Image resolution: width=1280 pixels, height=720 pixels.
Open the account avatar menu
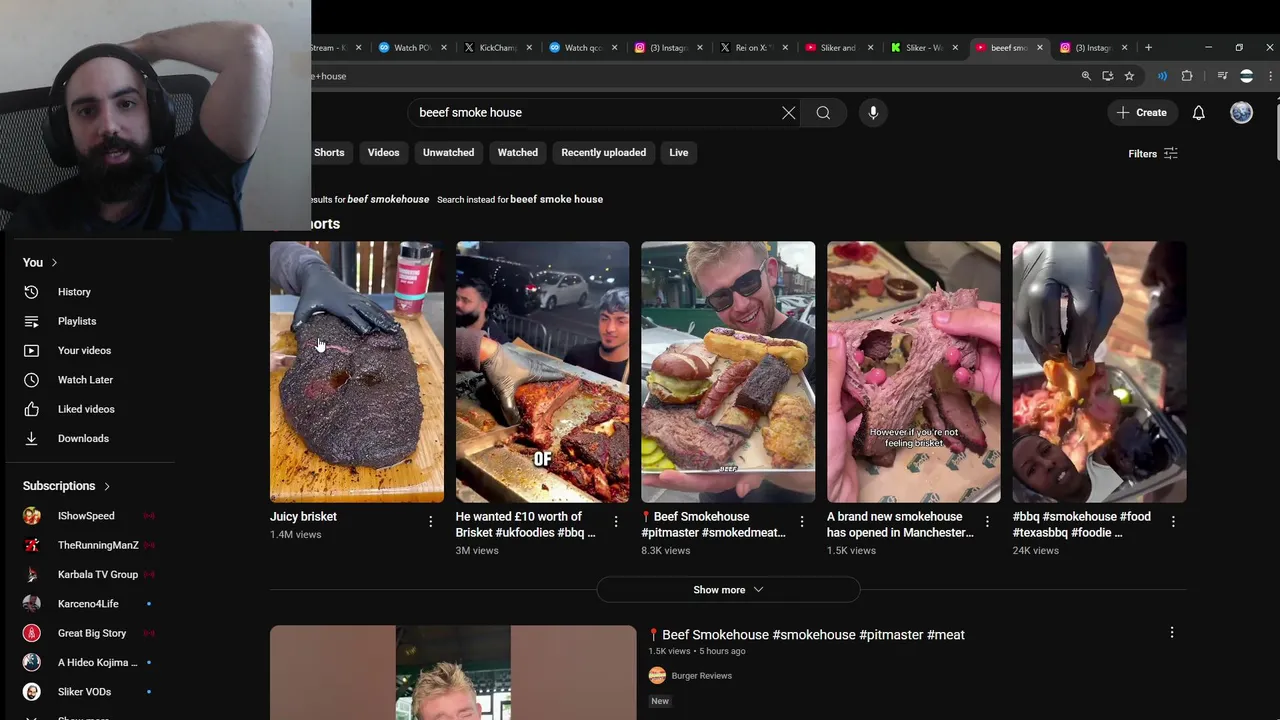point(1241,113)
